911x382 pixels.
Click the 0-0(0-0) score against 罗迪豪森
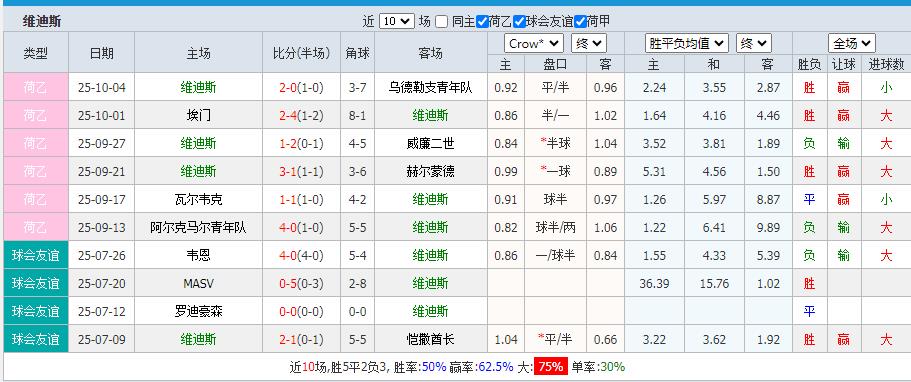[x=301, y=311]
